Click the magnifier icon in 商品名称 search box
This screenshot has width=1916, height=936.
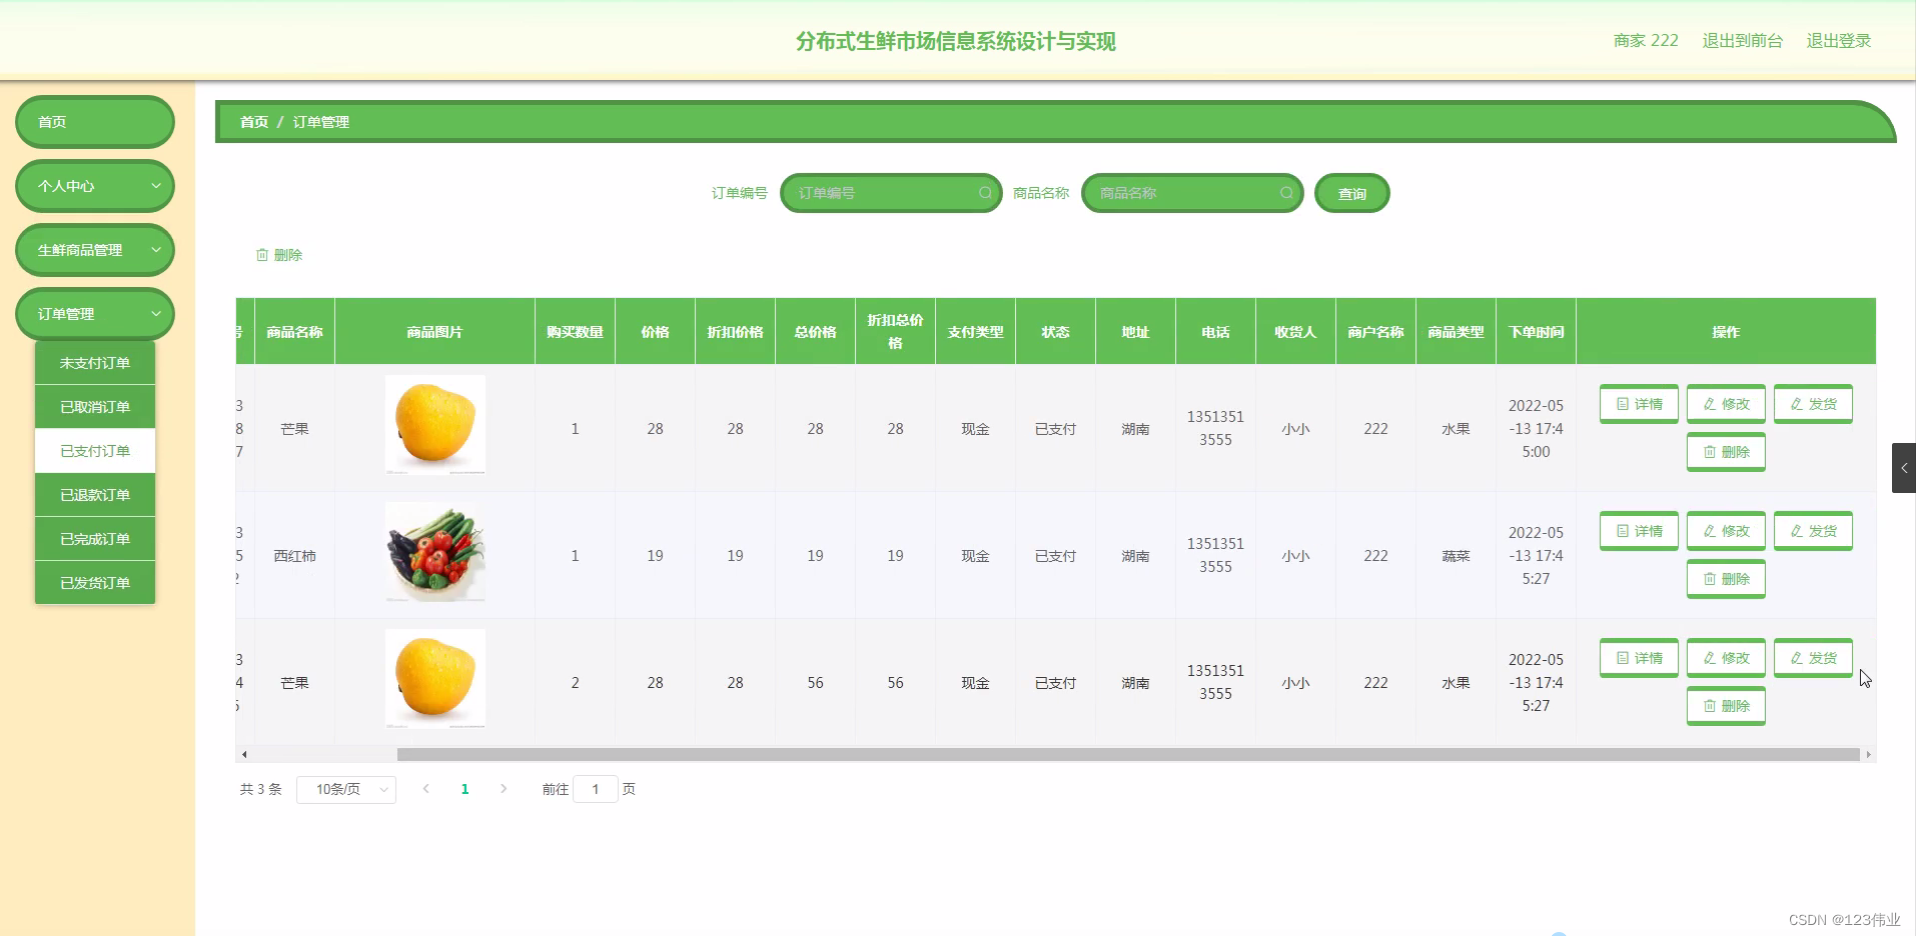pyautogui.click(x=1287, y=193)
